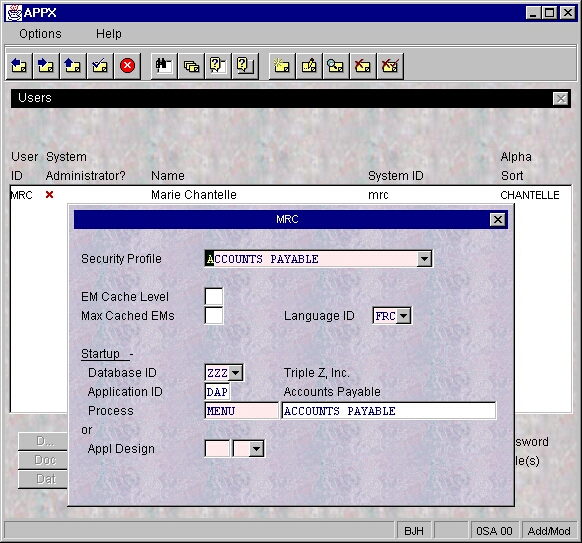Click the folder with magnifier icon
Image resolution: width=582 pixels, height=543 pixels.
pyautogui.click(x=336, y=66)
